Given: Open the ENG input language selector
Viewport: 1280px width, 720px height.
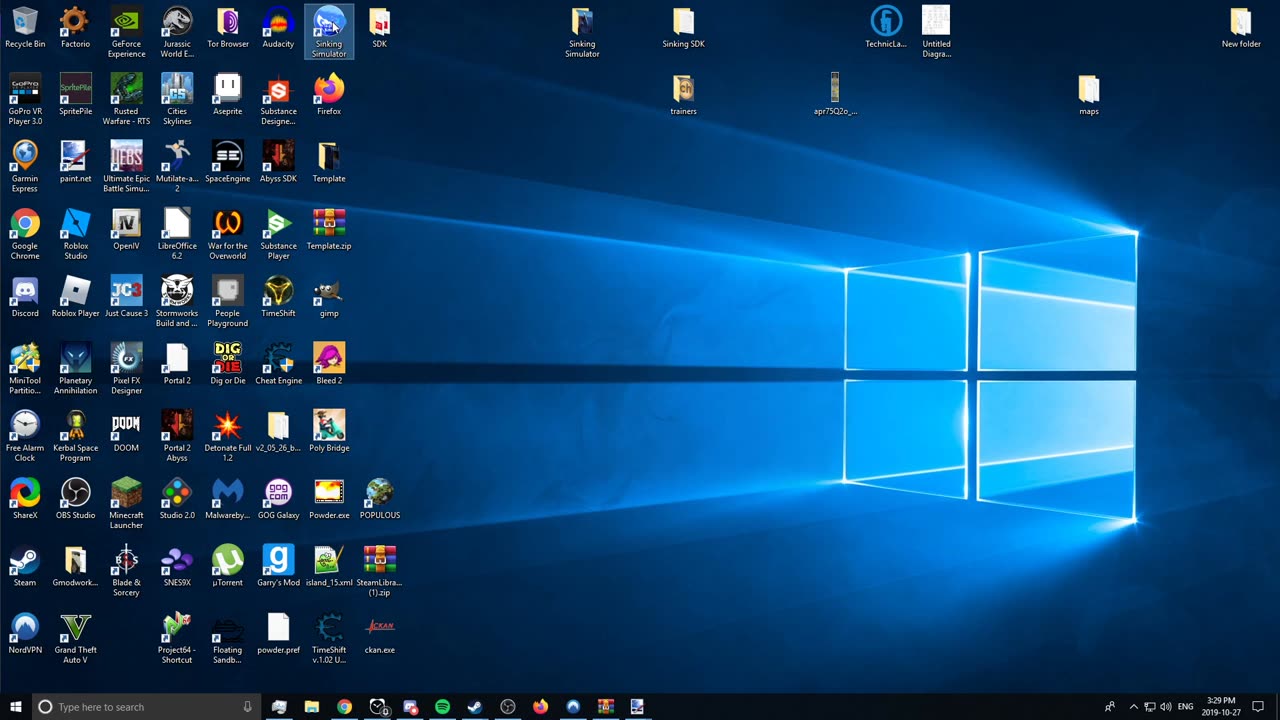Looking at the screenshot, I should [1186, 707].
